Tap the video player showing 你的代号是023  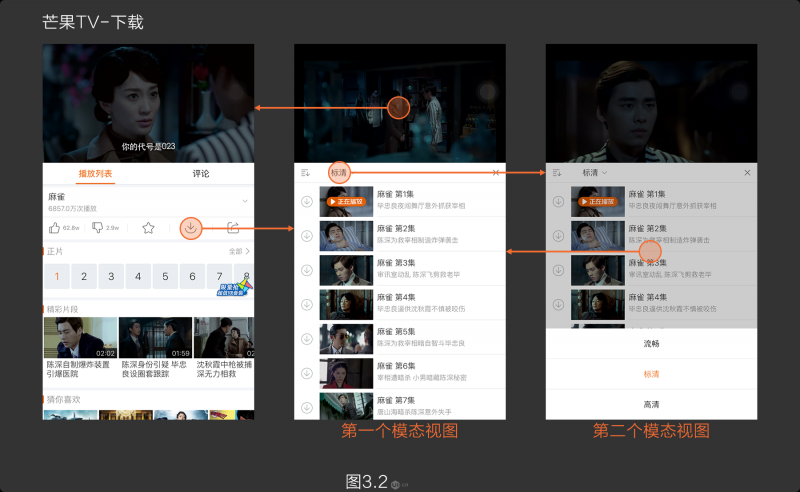tap(148, 104)
